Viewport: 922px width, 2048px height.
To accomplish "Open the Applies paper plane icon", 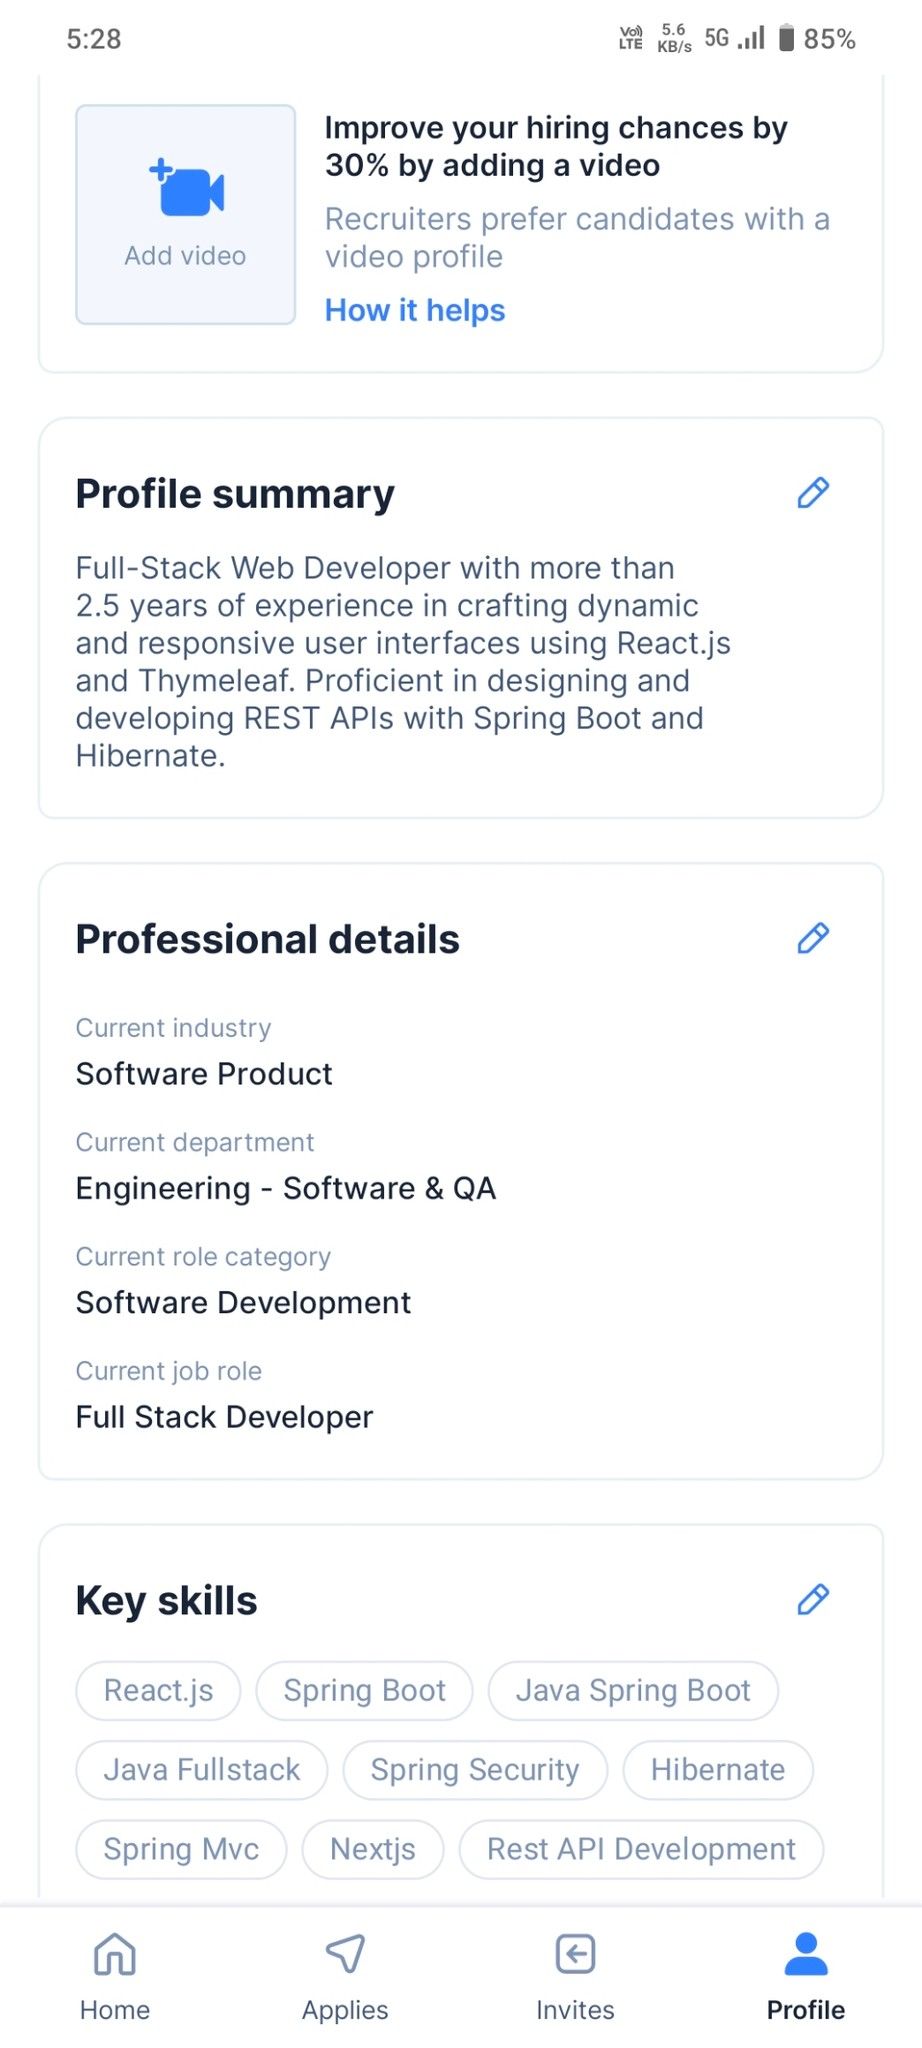I will (x=345, y=1955).
